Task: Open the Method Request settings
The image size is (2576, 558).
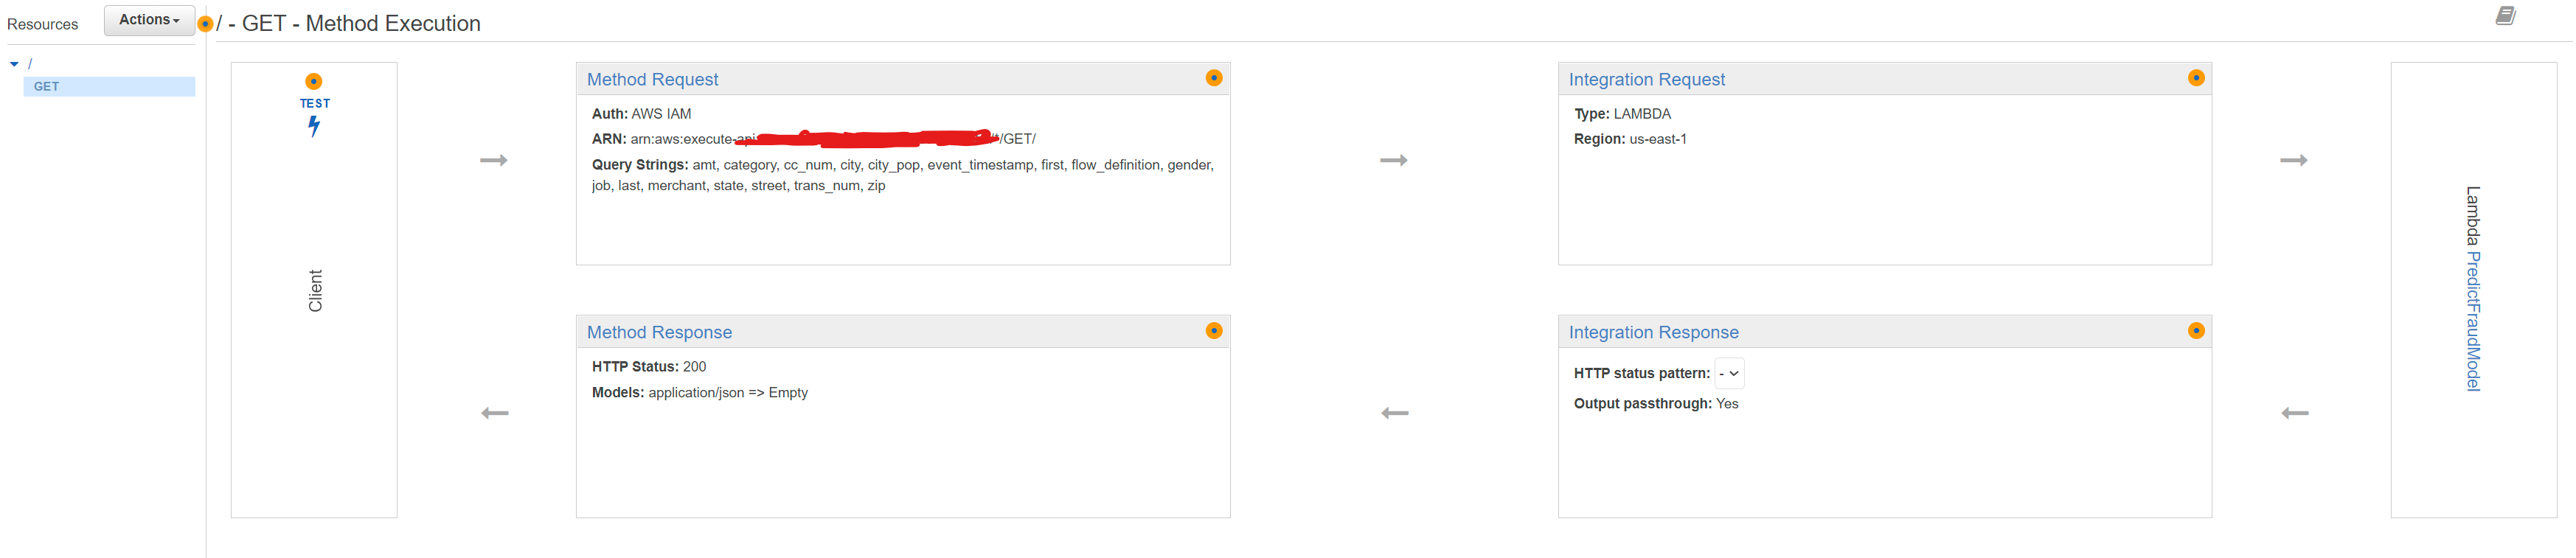Action: point(652,80)
